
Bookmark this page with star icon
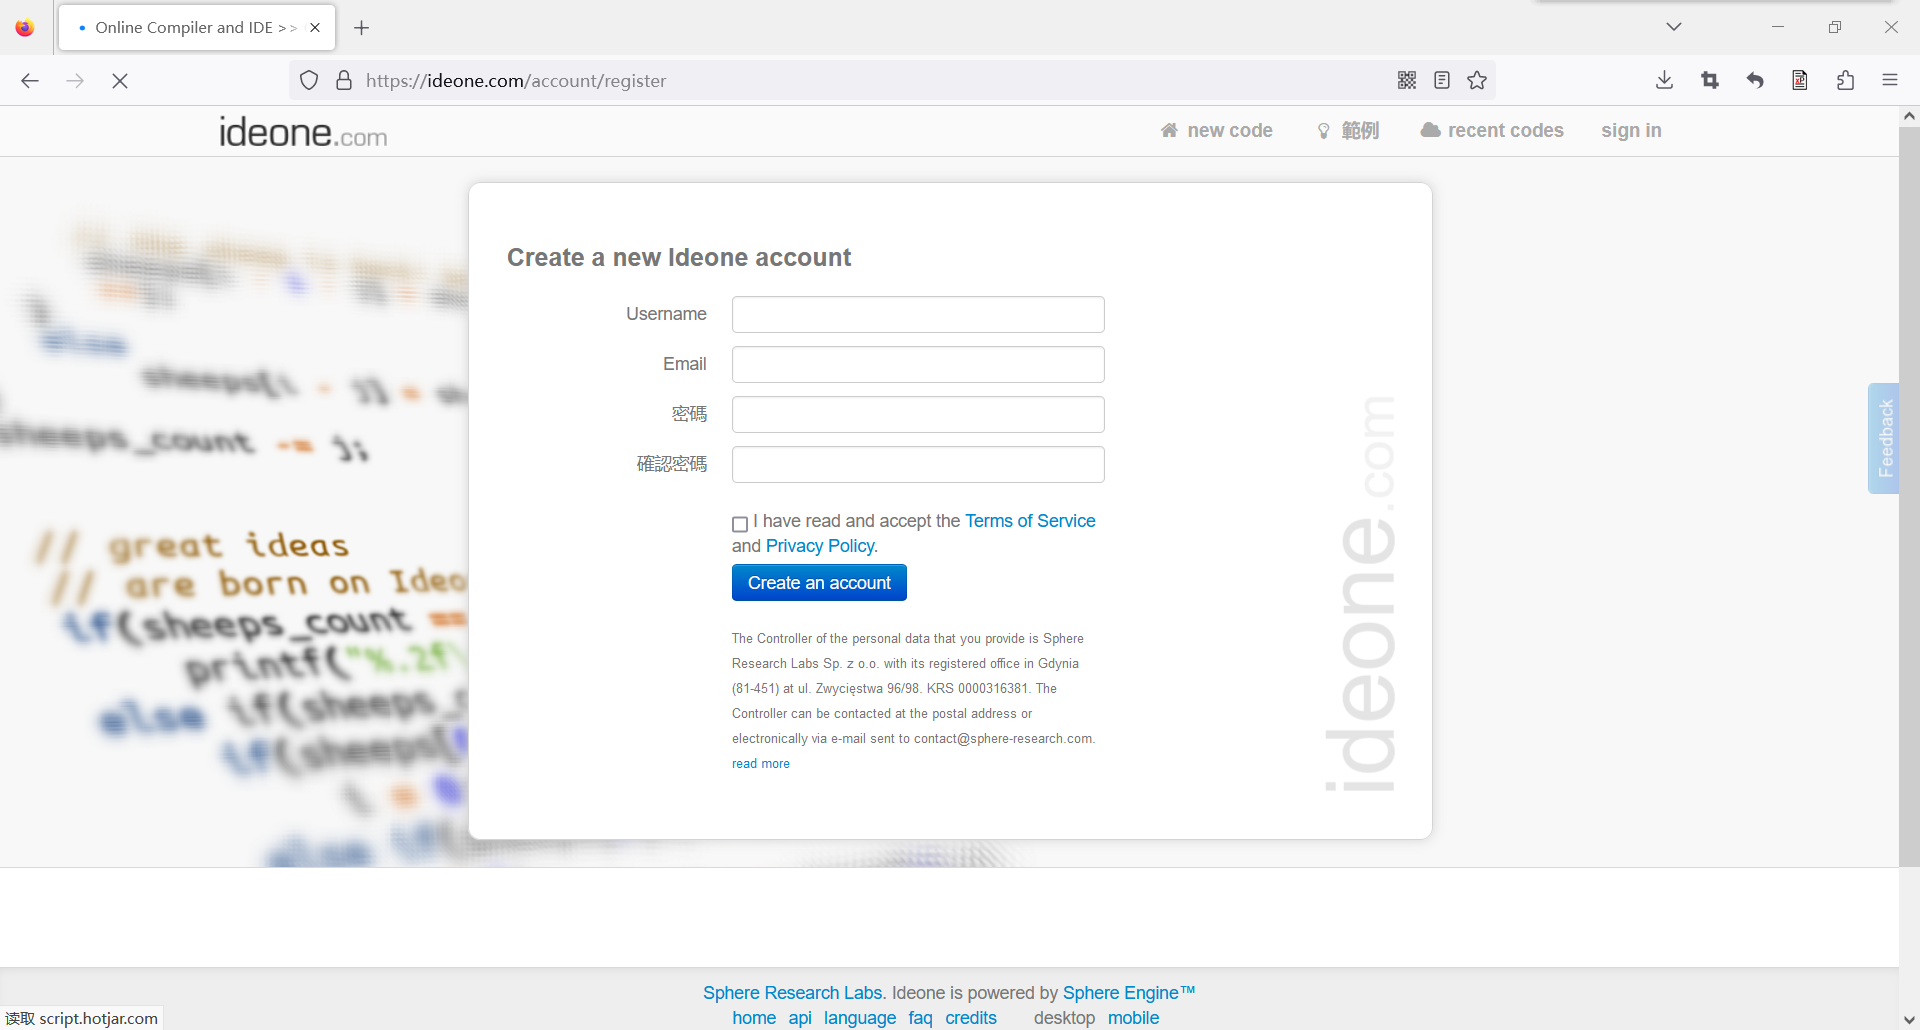[1477, 80]
